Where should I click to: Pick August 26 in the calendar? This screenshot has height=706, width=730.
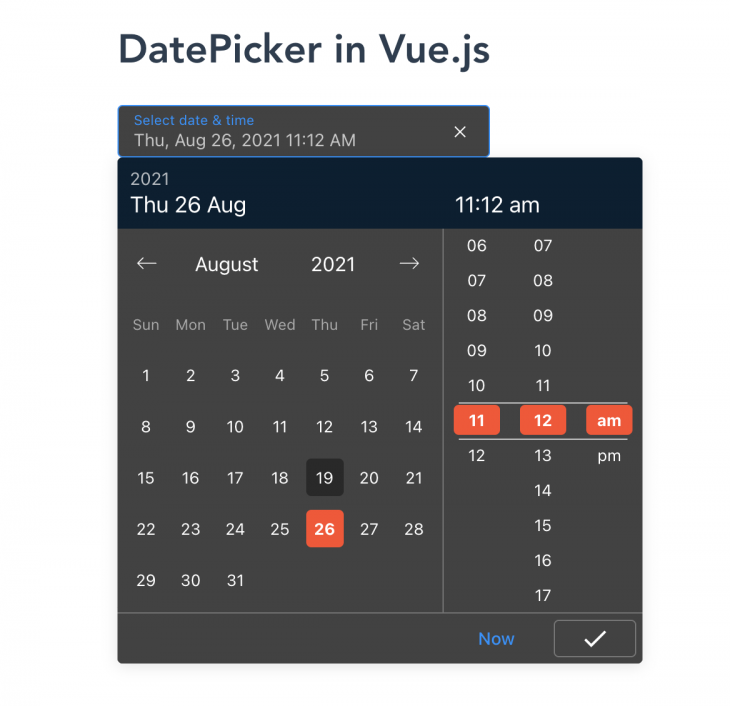(x=324, y=529)
